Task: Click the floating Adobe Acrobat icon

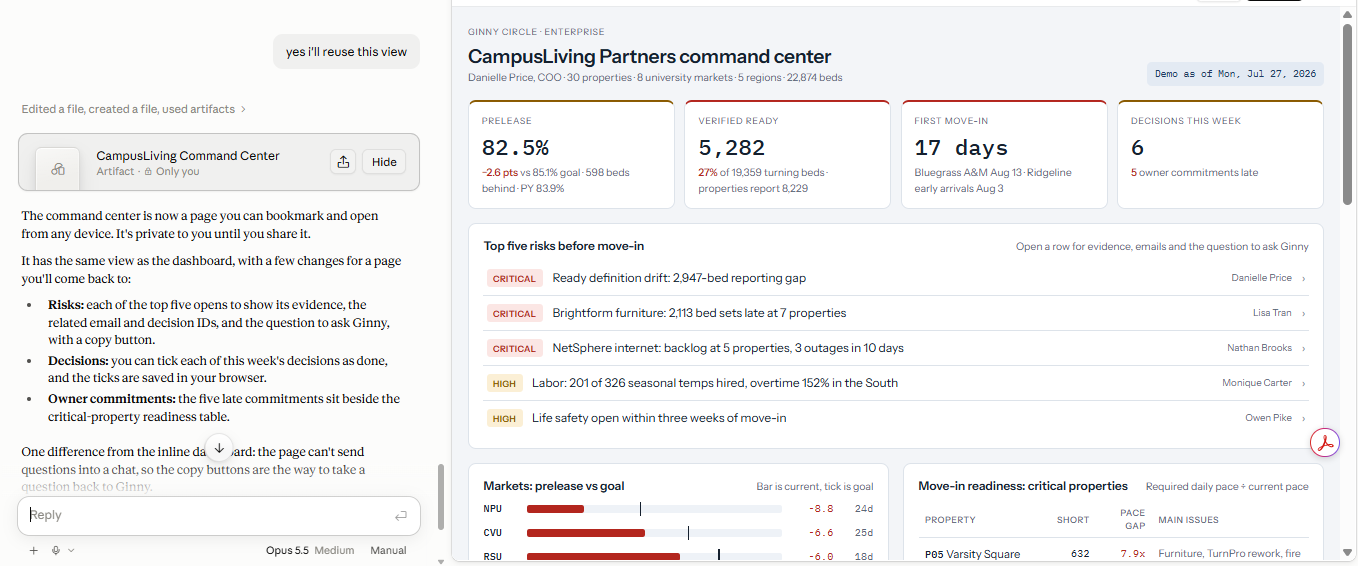Action: tap(1325, 443)
